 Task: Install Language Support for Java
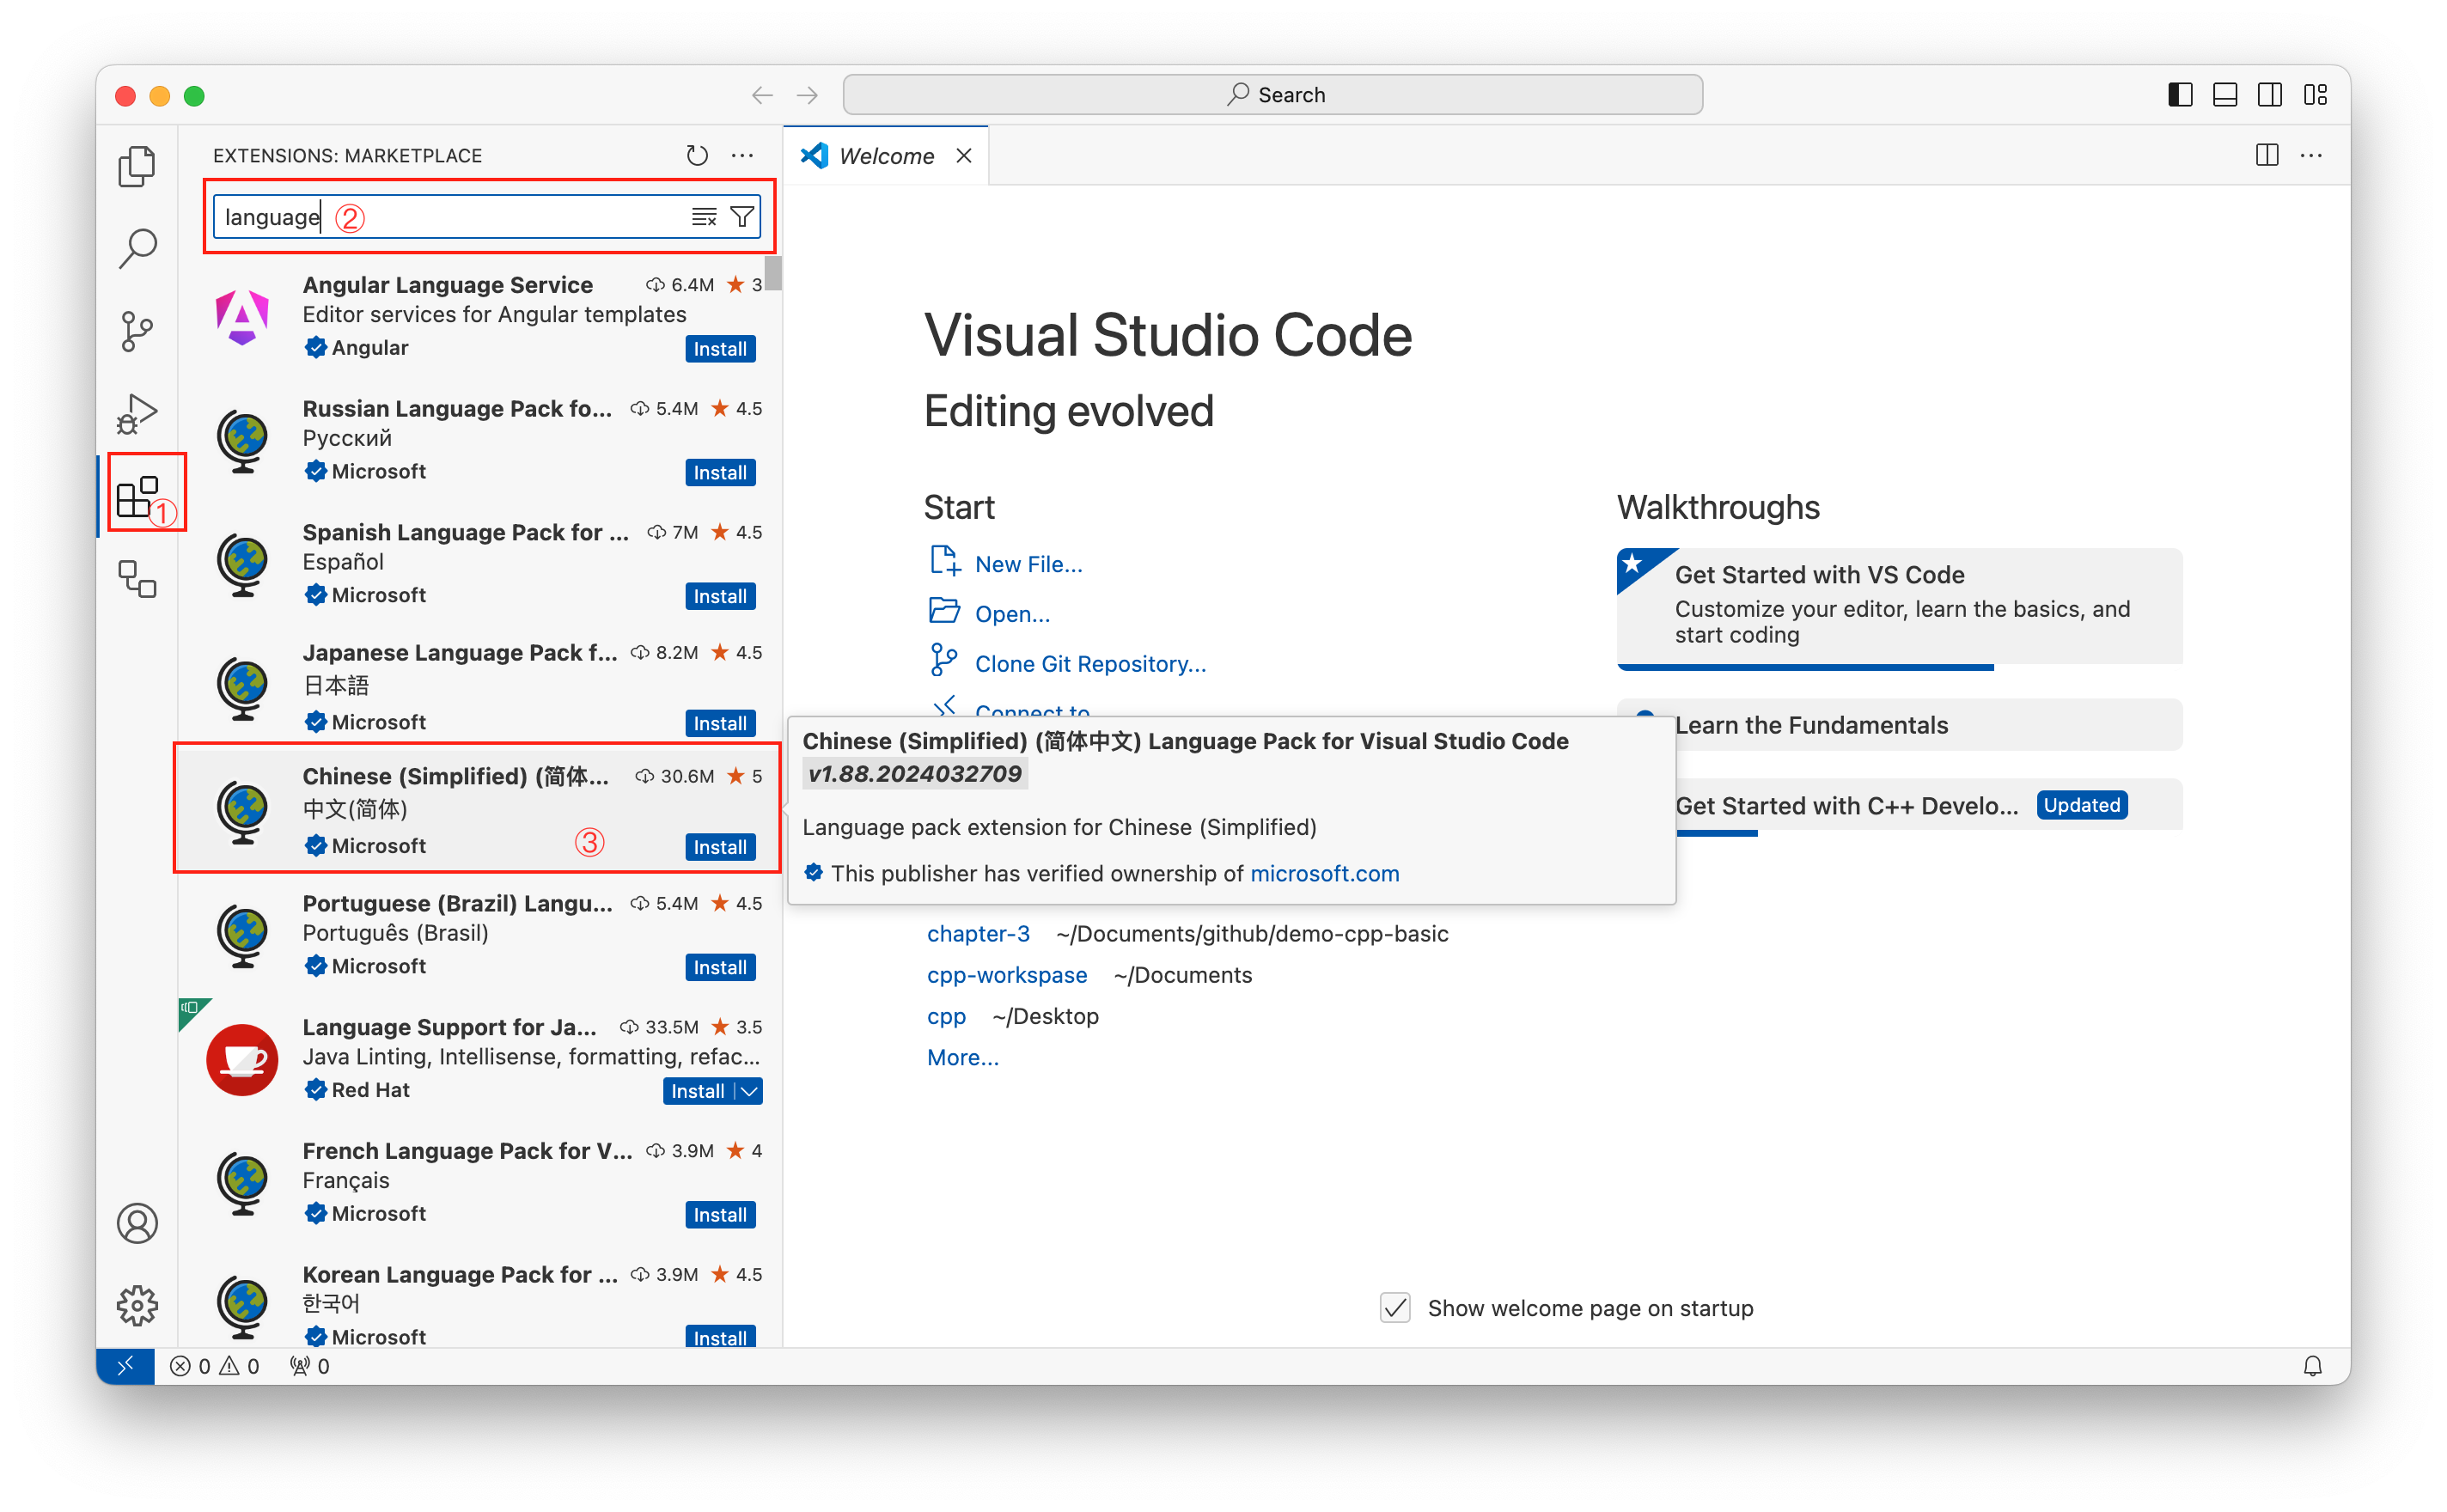tap(697, 1092)
